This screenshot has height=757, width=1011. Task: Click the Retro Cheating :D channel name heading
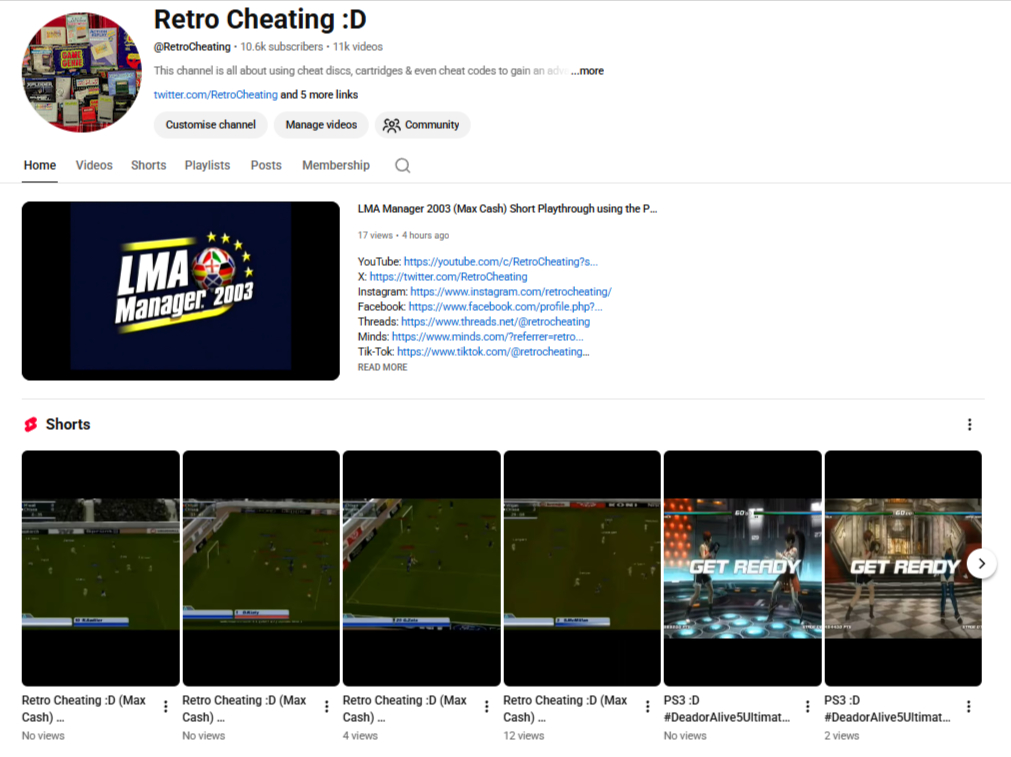260,19
